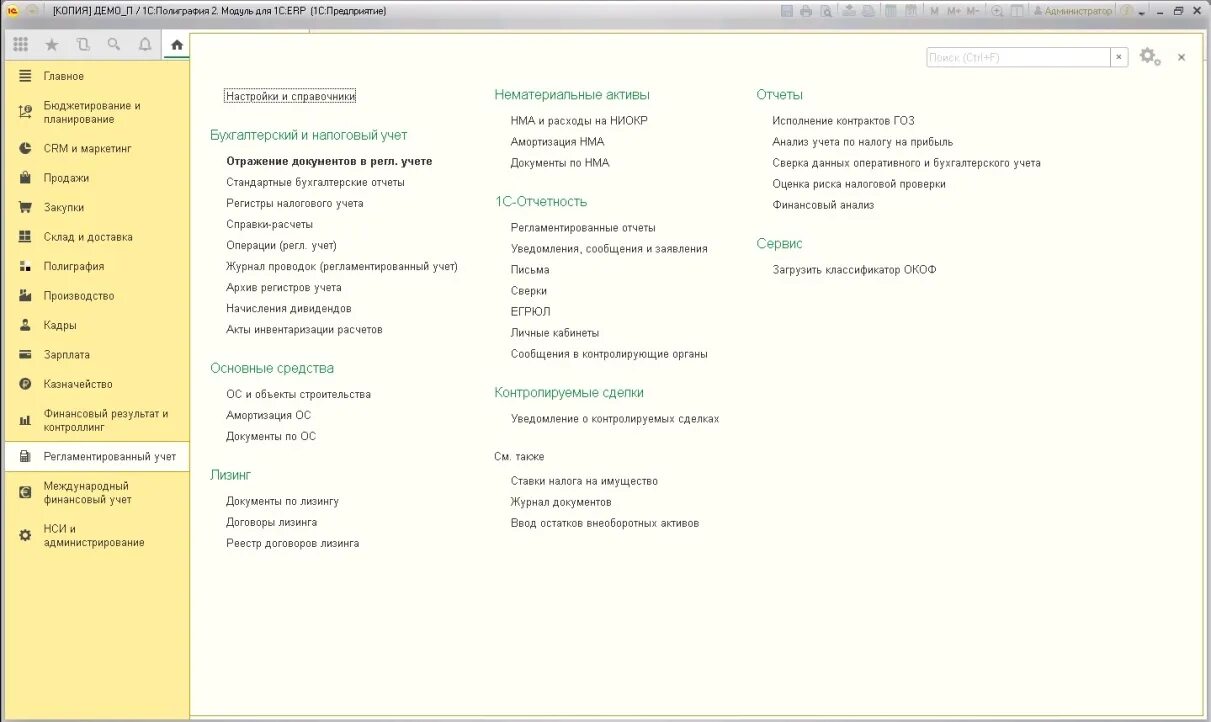The height and width of the screenshot is (722, 1211).
Task: Open ЕГРЮЛ link
Action: click(x=530, y=311)
